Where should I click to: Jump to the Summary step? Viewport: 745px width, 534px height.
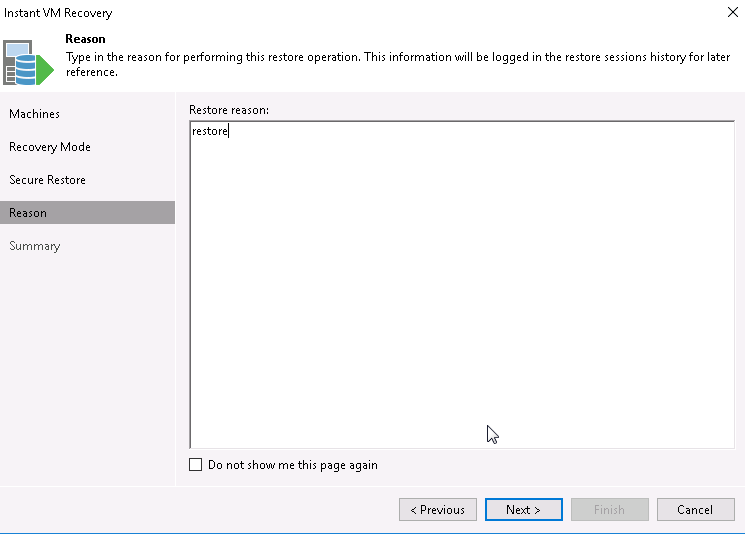35,246
